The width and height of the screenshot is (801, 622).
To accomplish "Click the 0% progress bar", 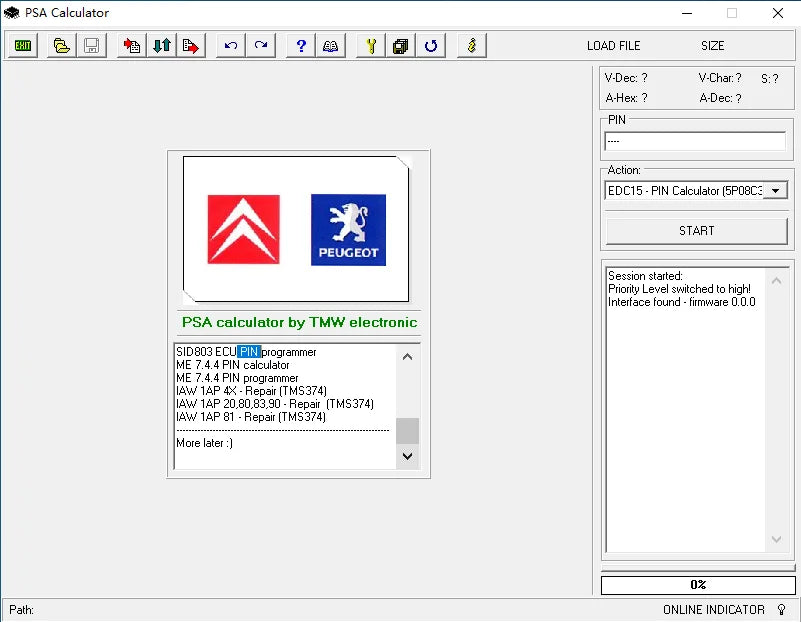I will pos(698,585).
